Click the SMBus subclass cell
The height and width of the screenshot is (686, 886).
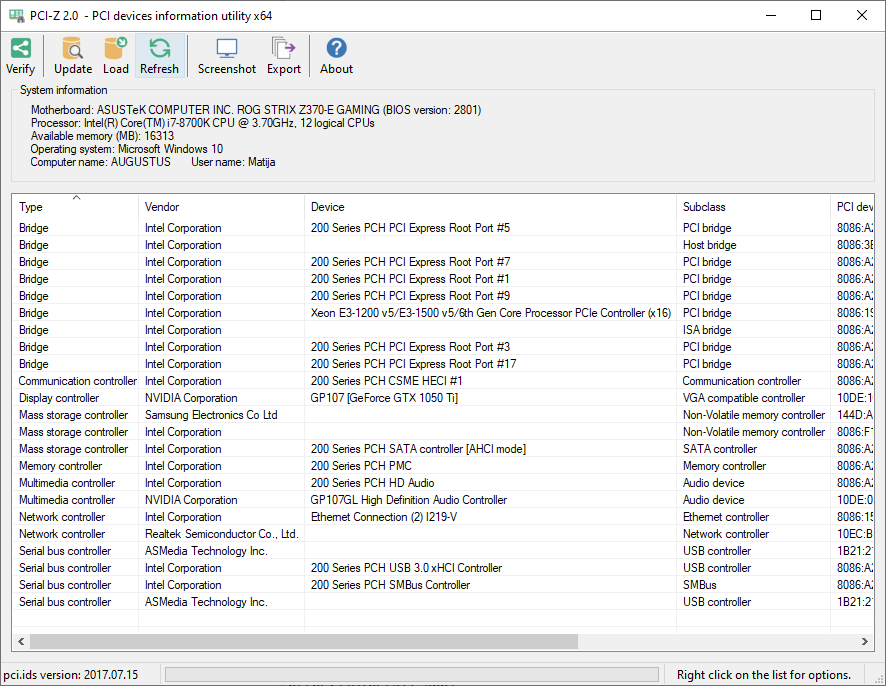(x=700, y=584)
